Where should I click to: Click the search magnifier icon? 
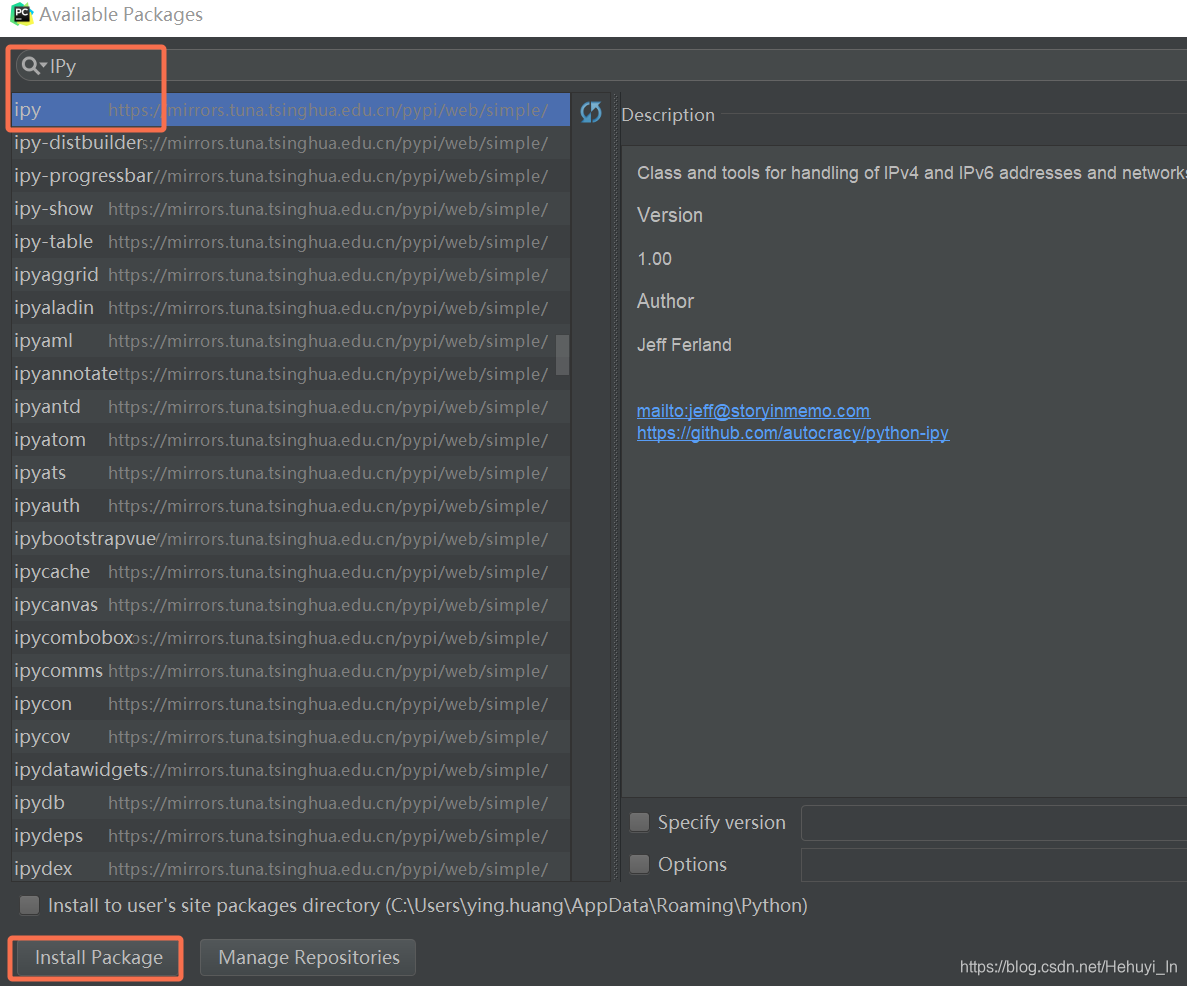click(x=31, y=65)
